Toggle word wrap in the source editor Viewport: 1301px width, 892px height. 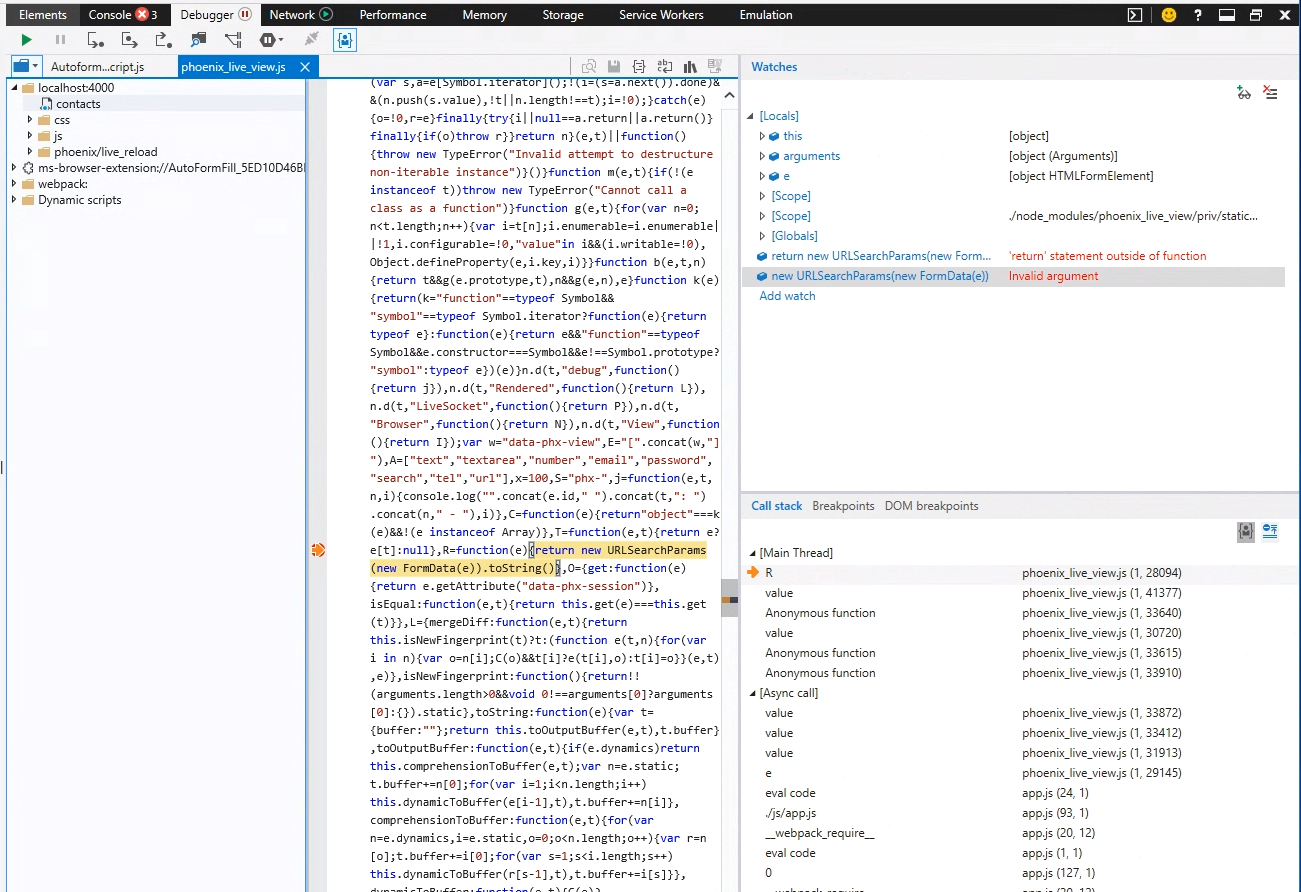tap(664, 65)
